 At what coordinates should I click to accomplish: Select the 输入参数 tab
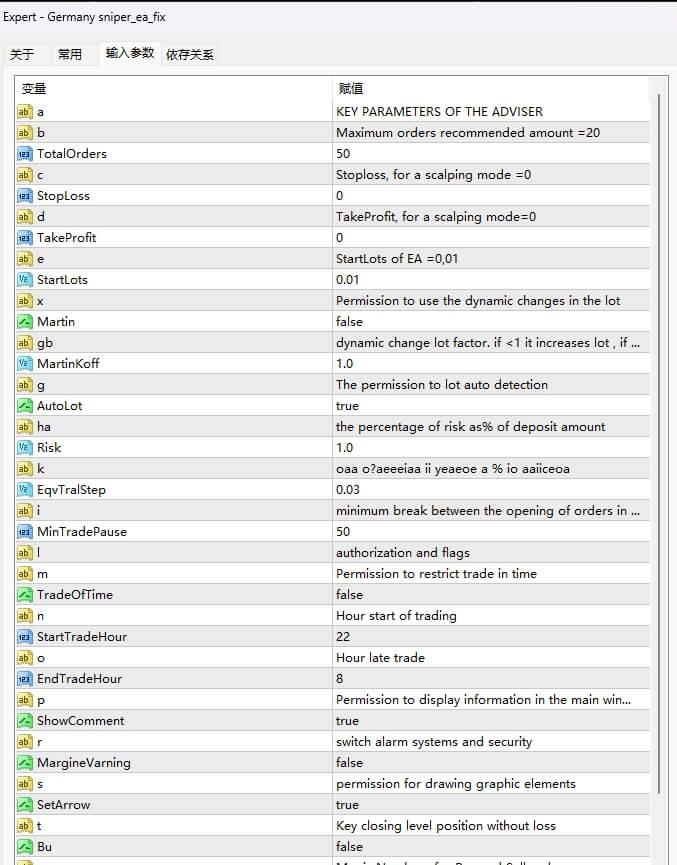tap(130, 53)
